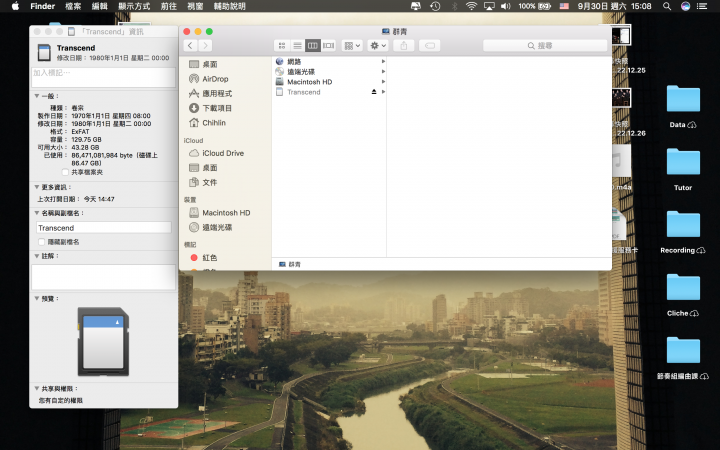This screenshot has width=720, height=450.
Task: Collapse the 名稱與副檔名 section
Action: tap(37, 213)
